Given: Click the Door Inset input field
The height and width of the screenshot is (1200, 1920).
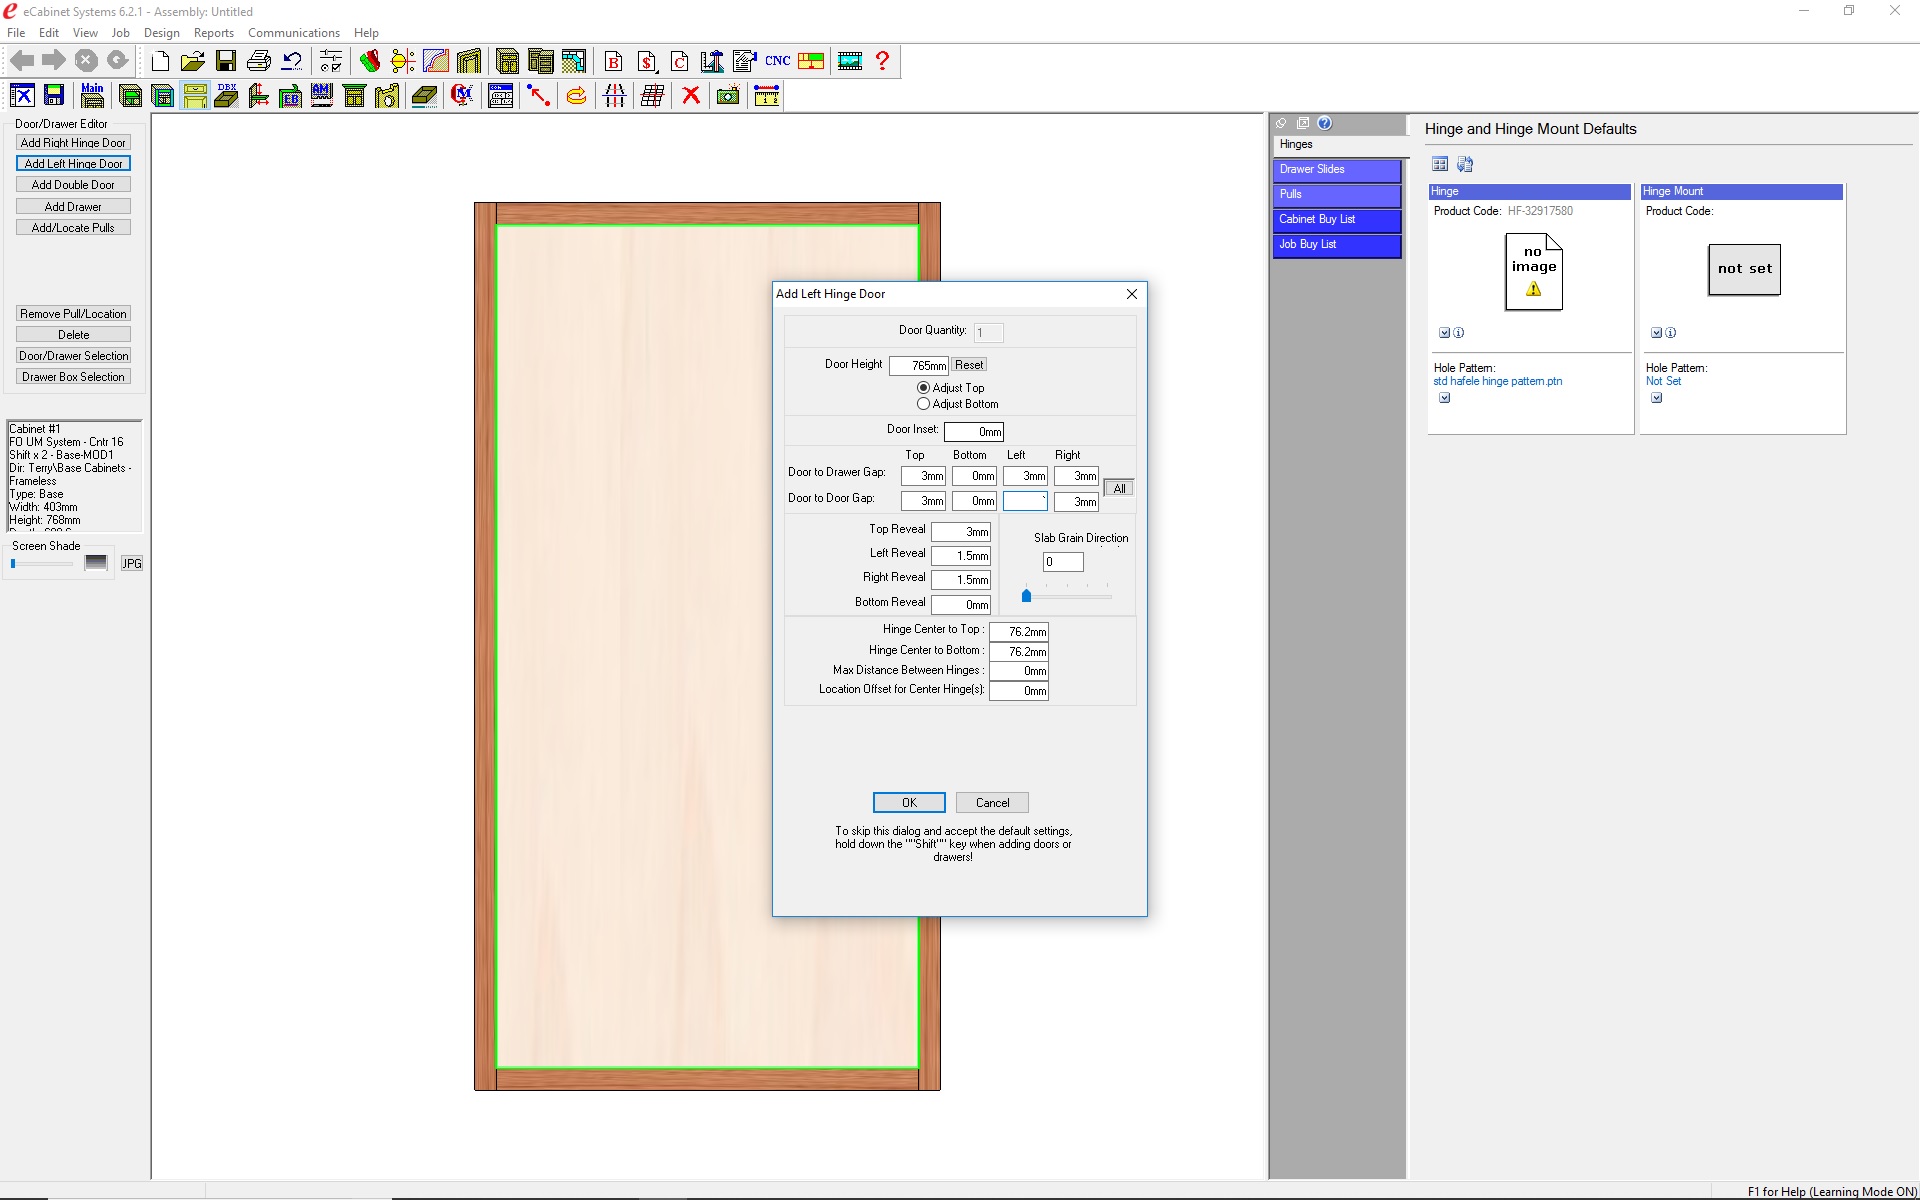Looking at the screenshot, I should [973, 432].
